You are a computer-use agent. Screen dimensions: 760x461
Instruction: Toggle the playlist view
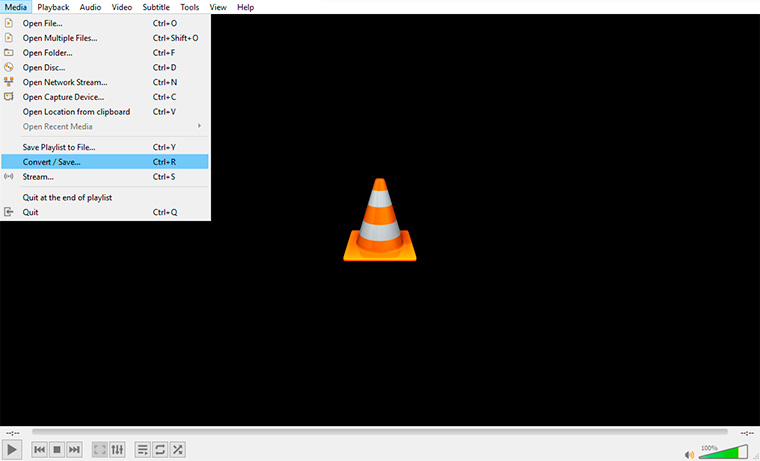pos(142,450)
